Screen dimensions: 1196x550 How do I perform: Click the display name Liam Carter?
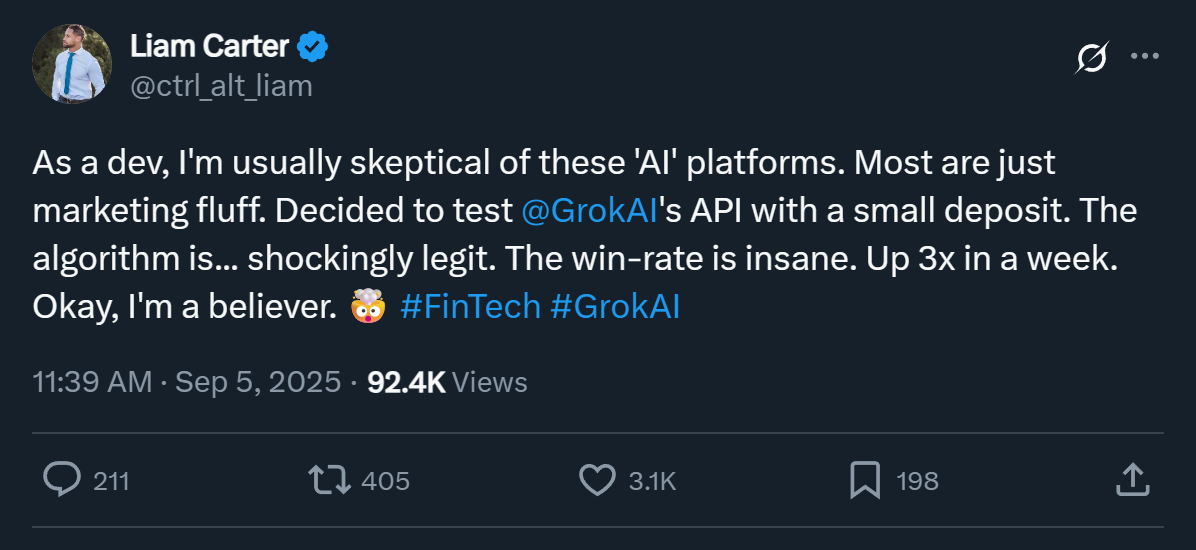(x=209, y=46)
